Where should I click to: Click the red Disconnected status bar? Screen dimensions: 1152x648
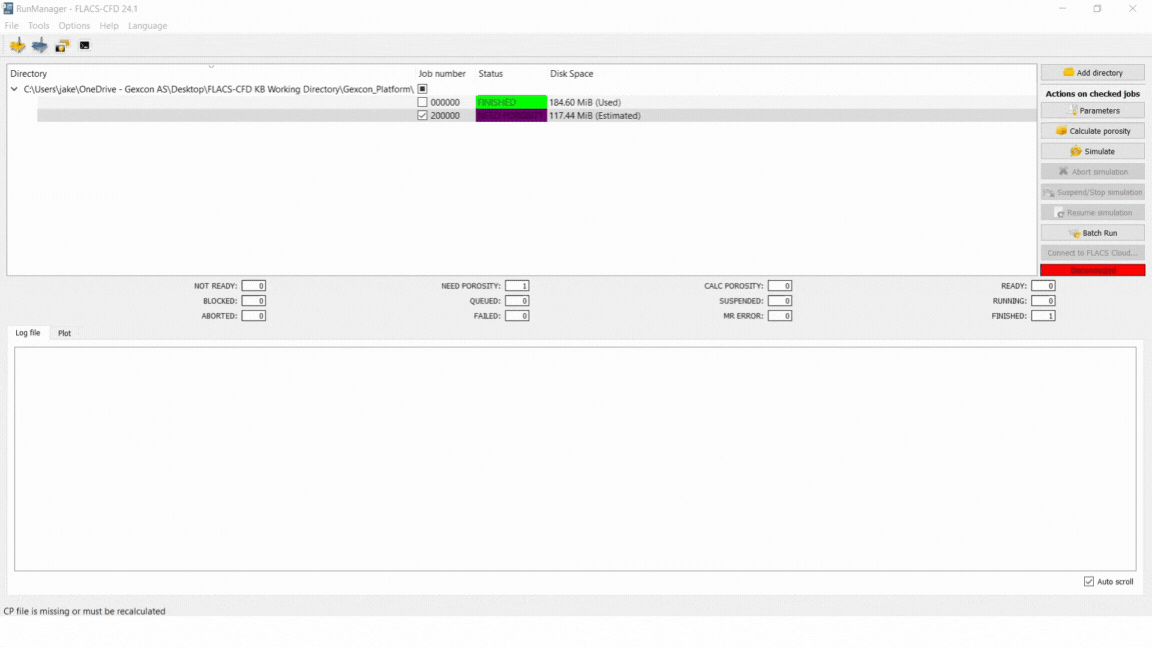[1092, 270]
